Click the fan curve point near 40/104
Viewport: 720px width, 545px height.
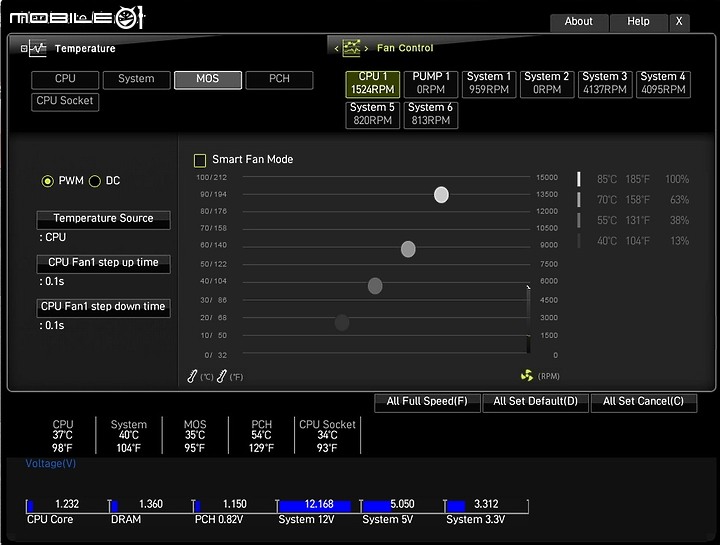[375, 286]
